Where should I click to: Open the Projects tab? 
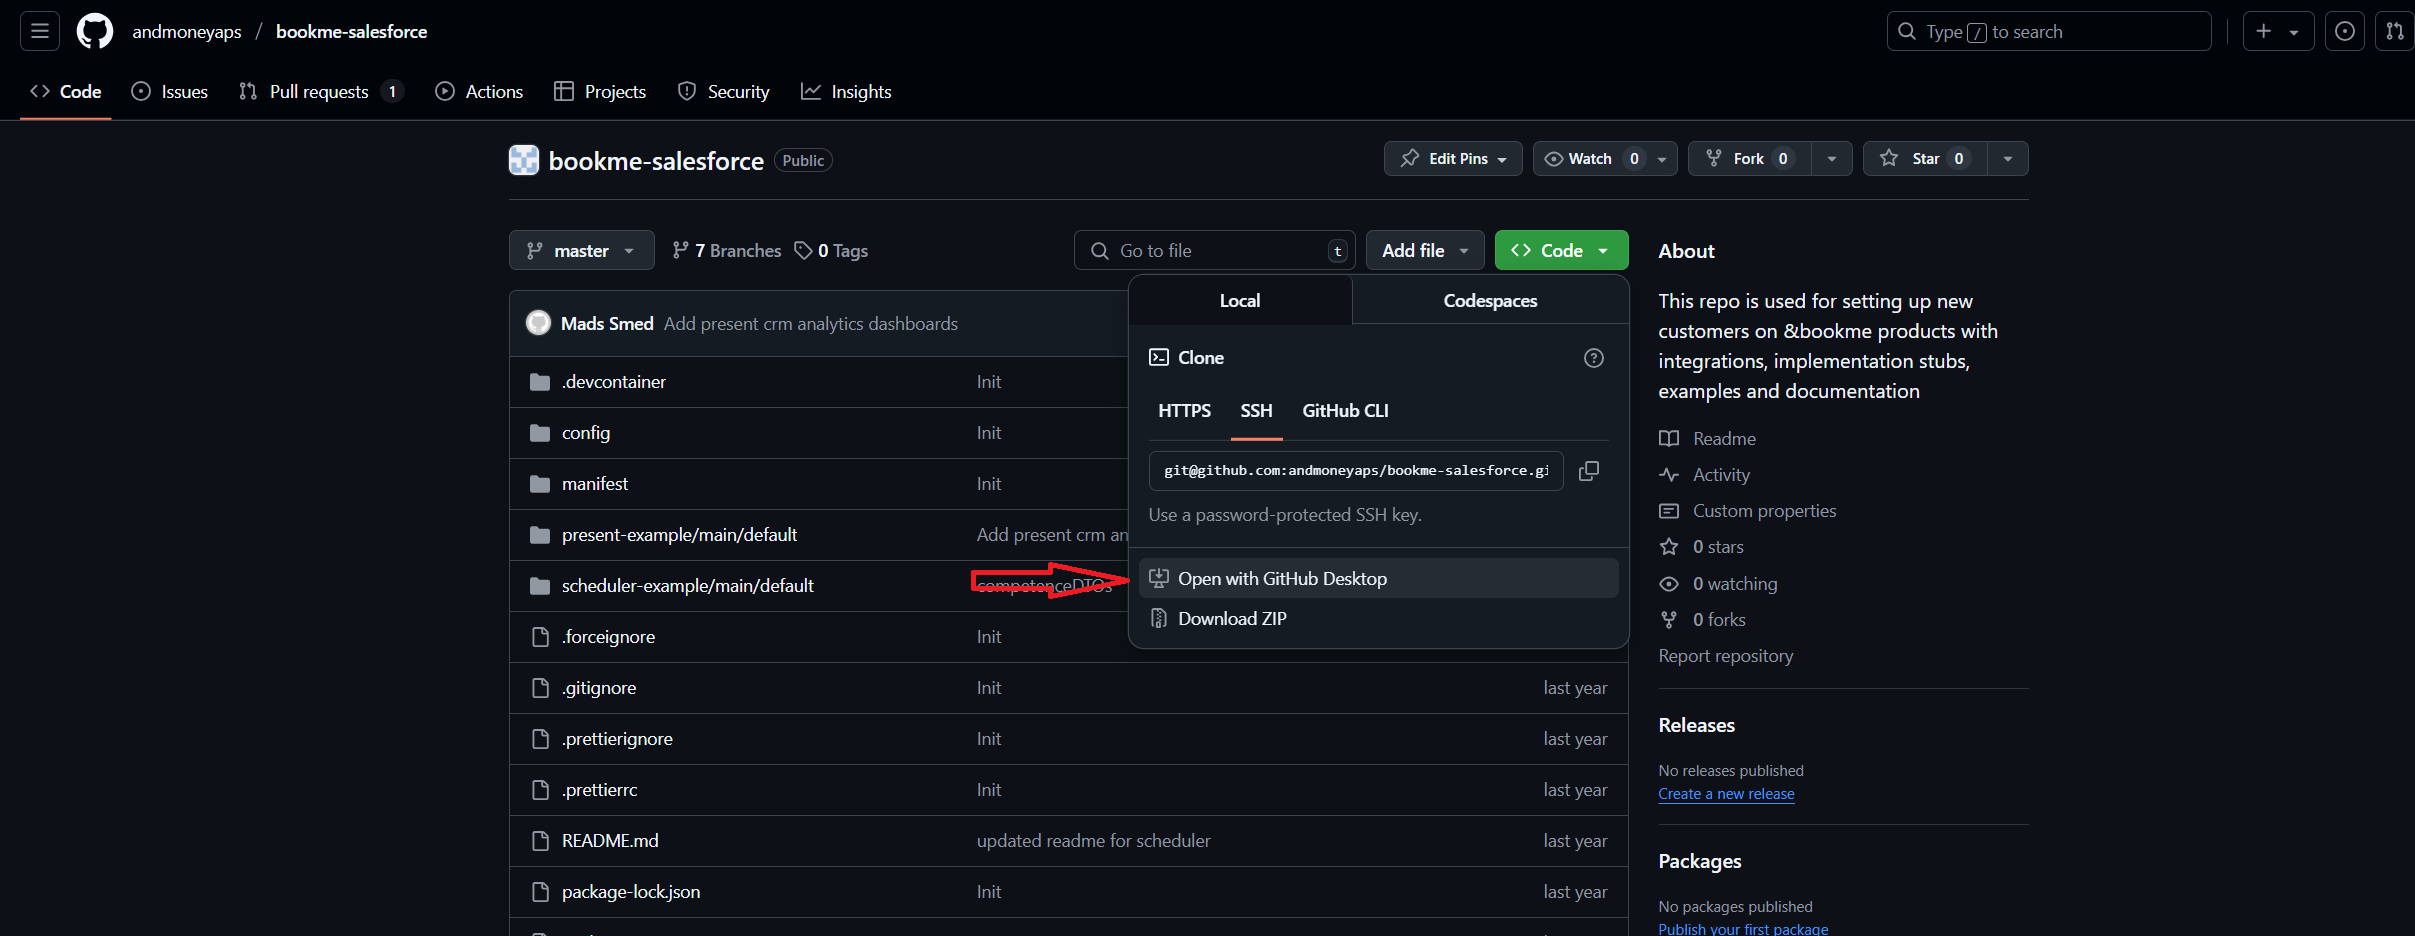[x=600, y=91]
